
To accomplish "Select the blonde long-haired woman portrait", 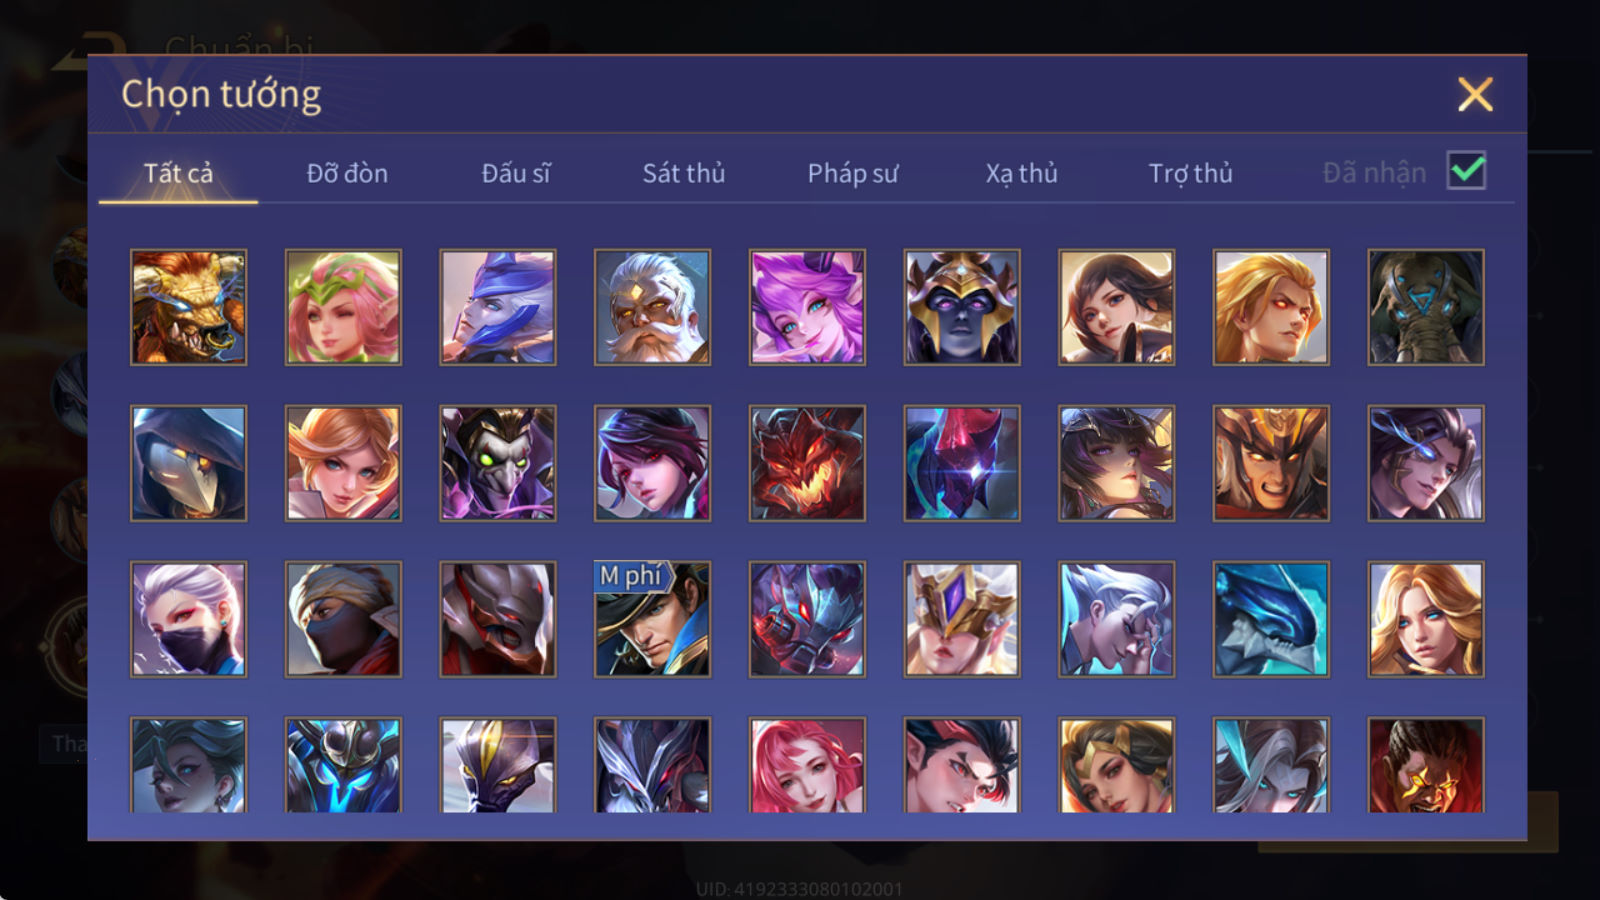I will click(x=1426, y=619).
